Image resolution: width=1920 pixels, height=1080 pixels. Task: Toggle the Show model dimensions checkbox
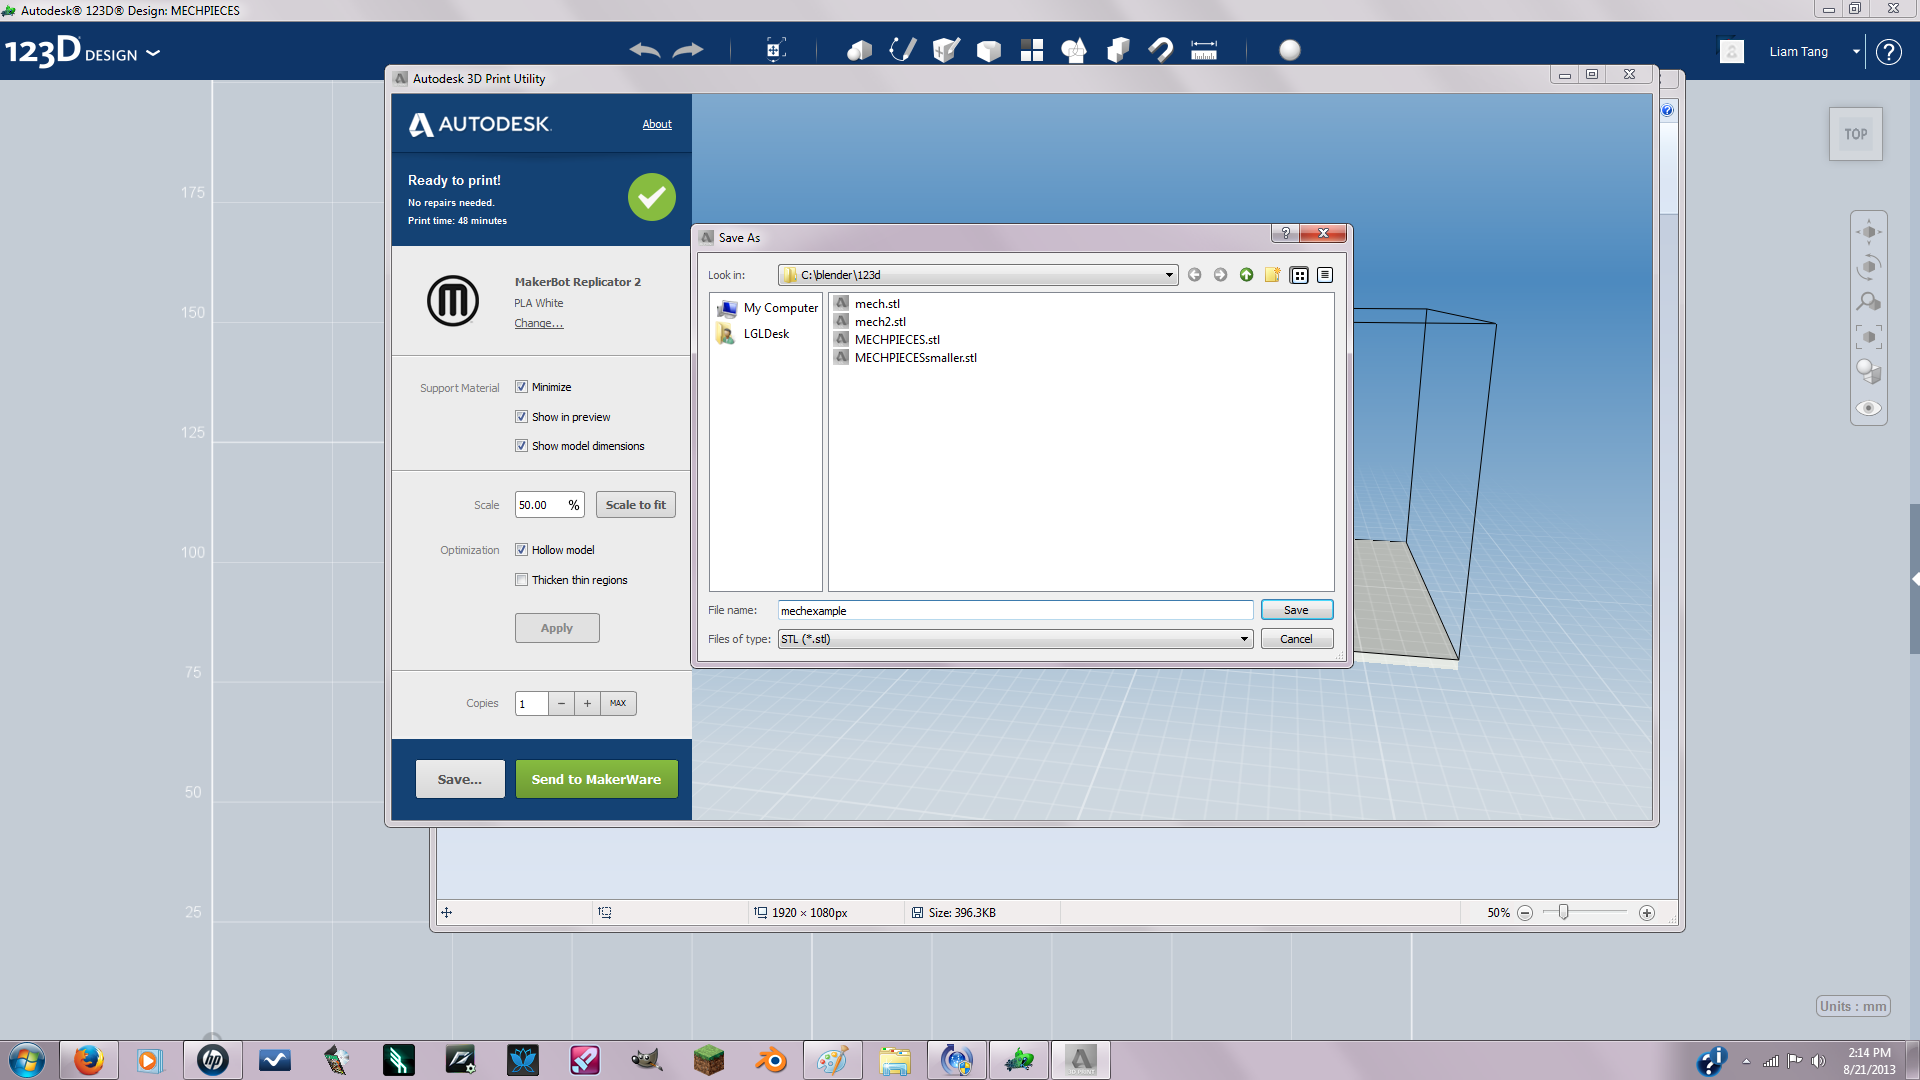[521, 446]
